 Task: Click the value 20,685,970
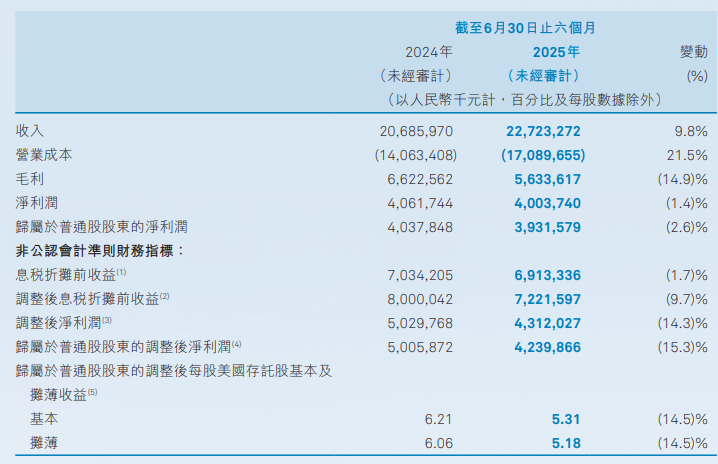tap(416, 131)
